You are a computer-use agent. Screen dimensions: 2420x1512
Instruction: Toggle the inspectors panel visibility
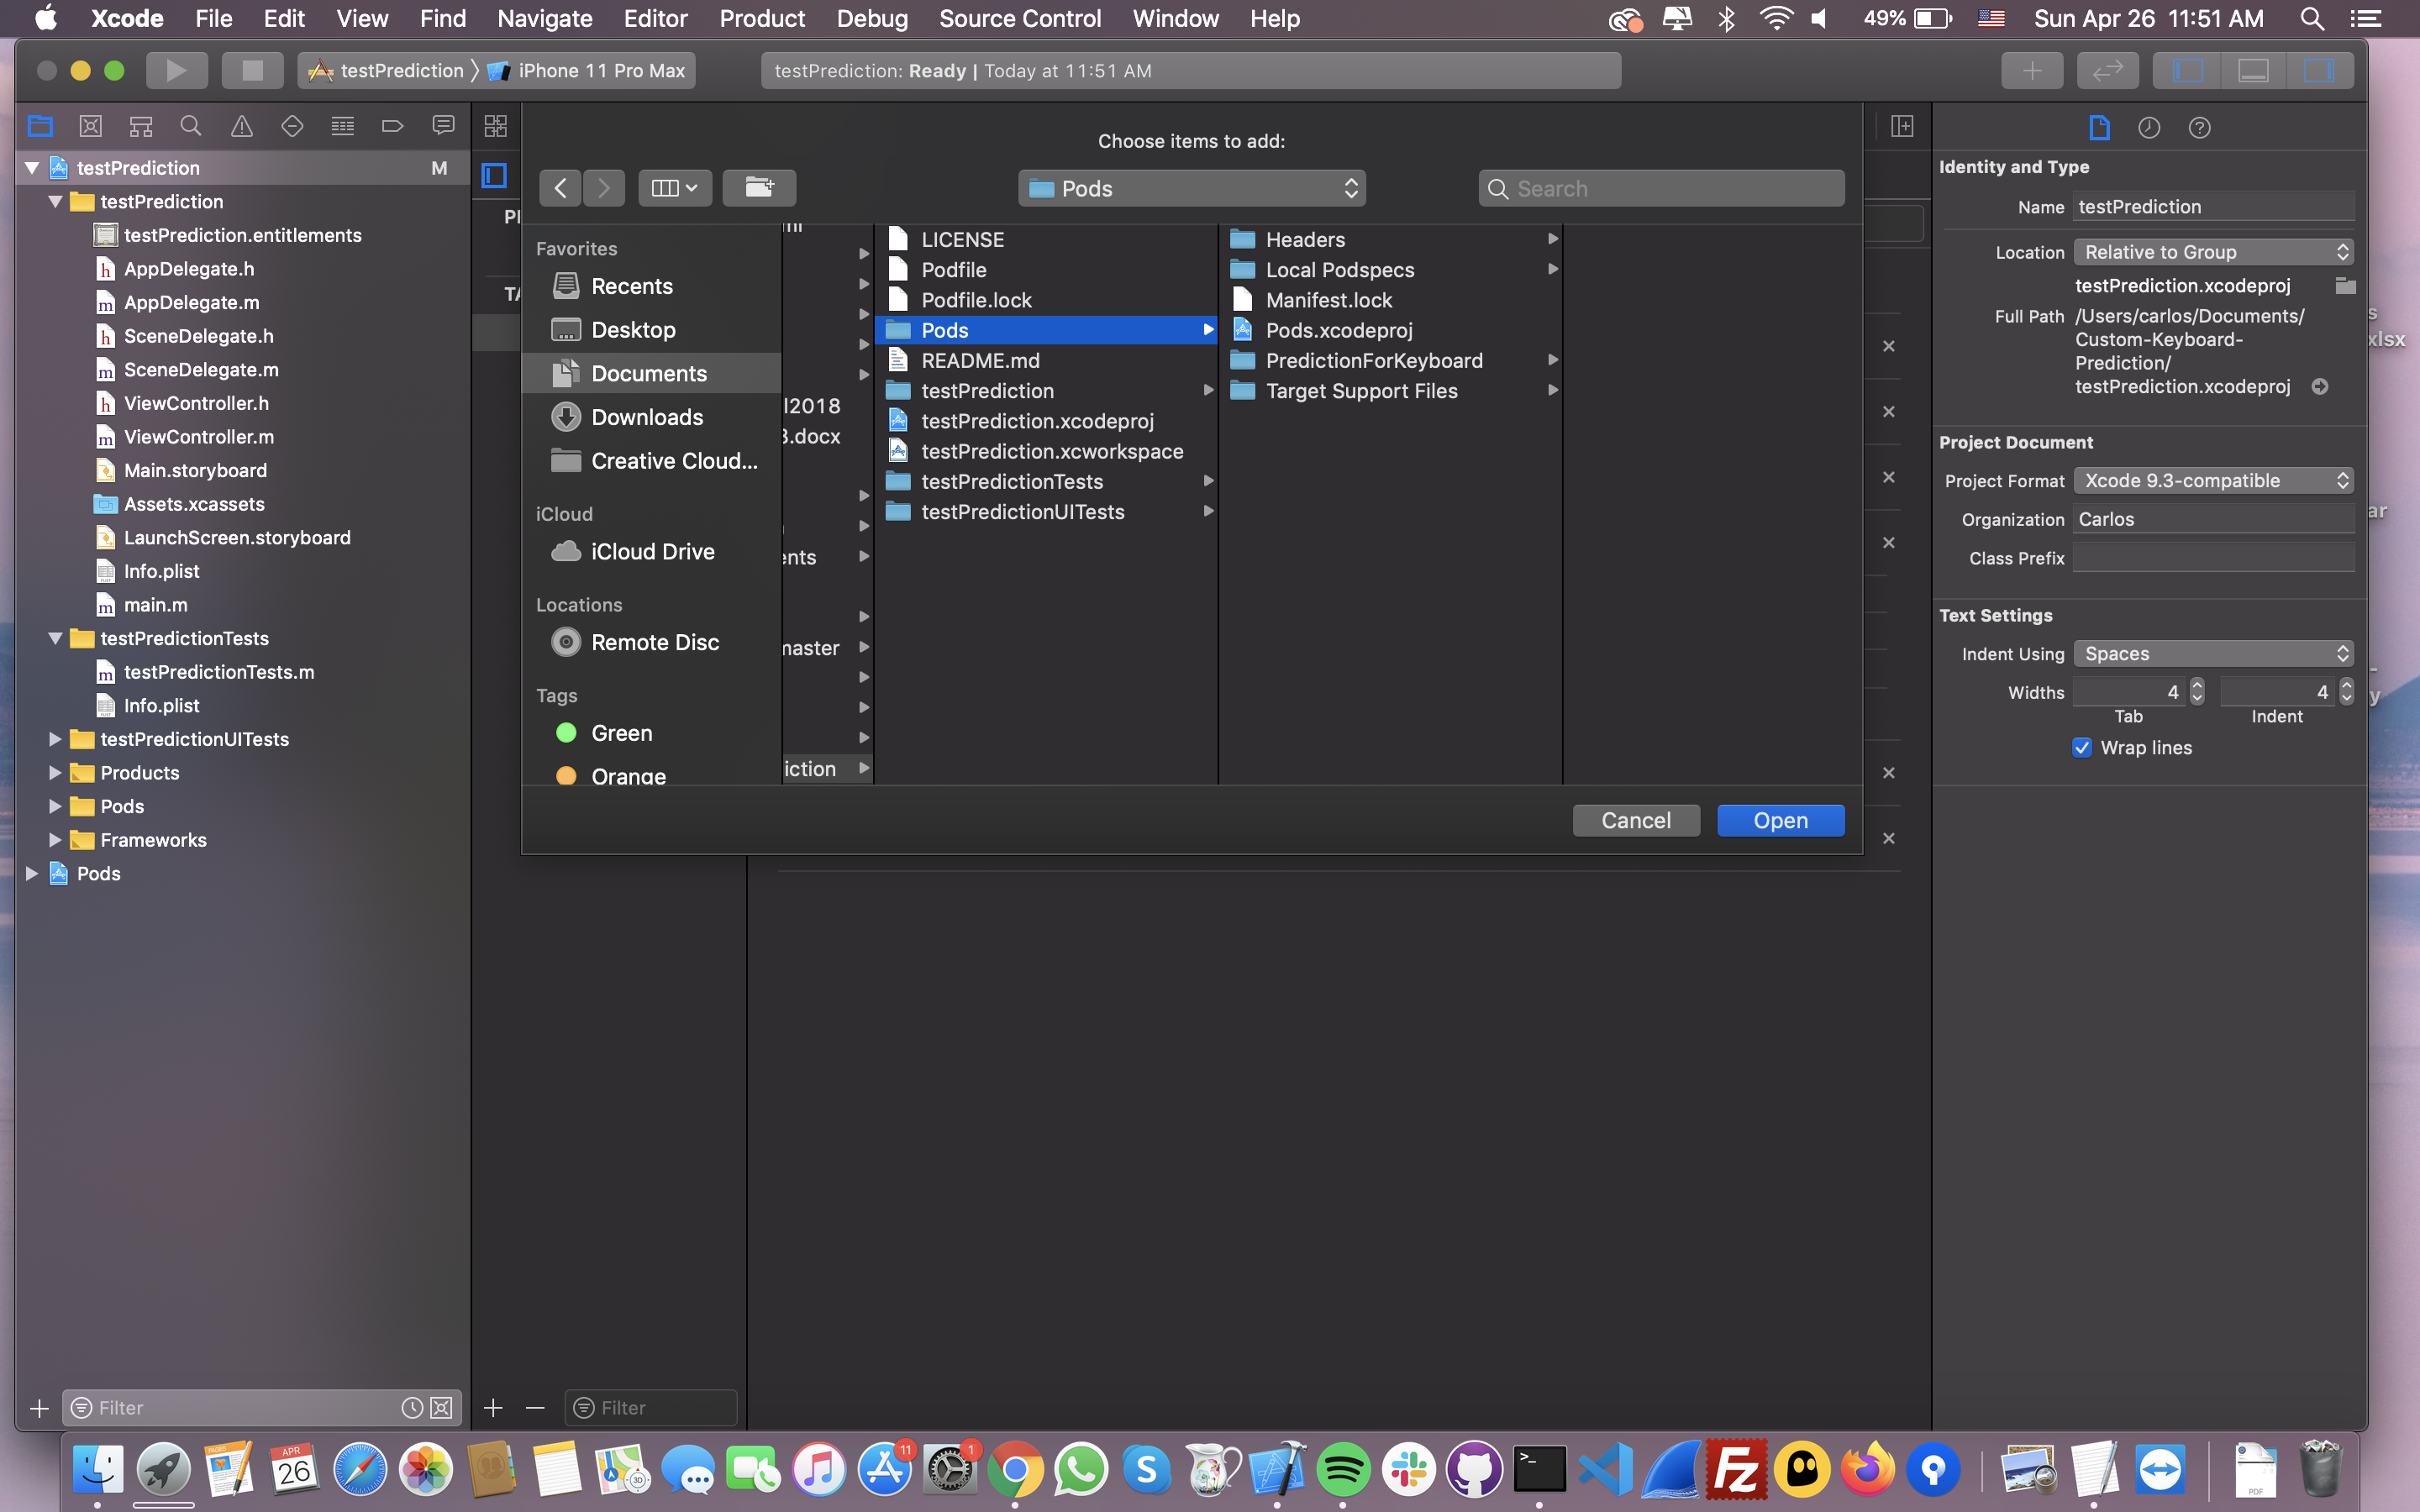click(x=2319, y=70)
